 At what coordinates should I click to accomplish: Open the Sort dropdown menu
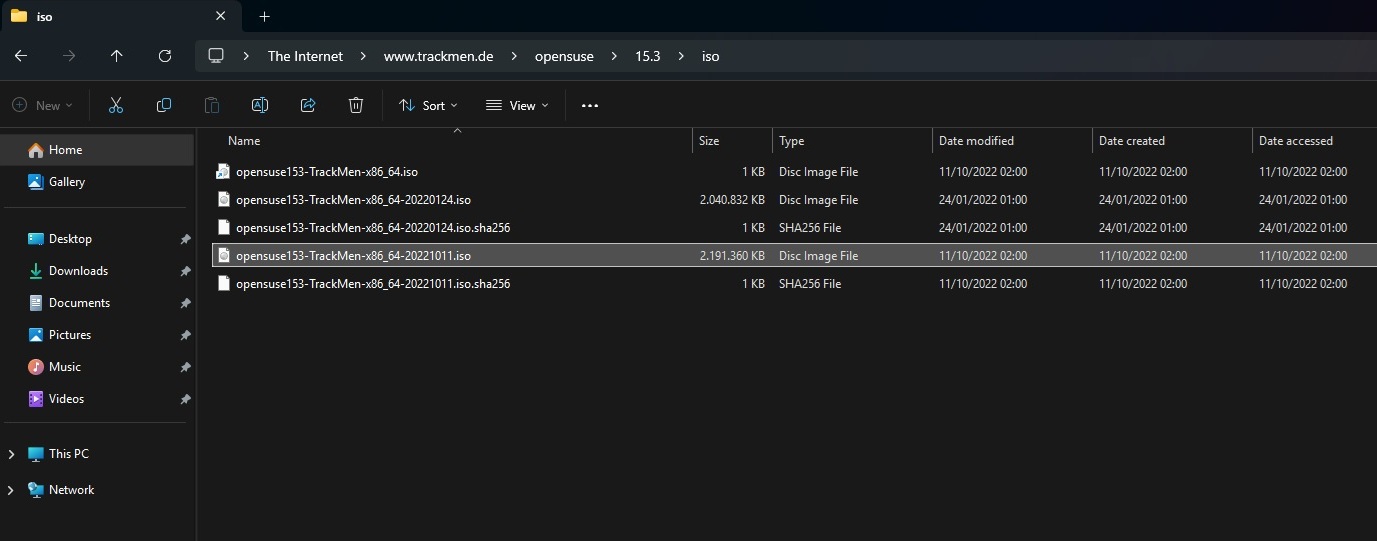pyautogui.click(x=428, y=105)
